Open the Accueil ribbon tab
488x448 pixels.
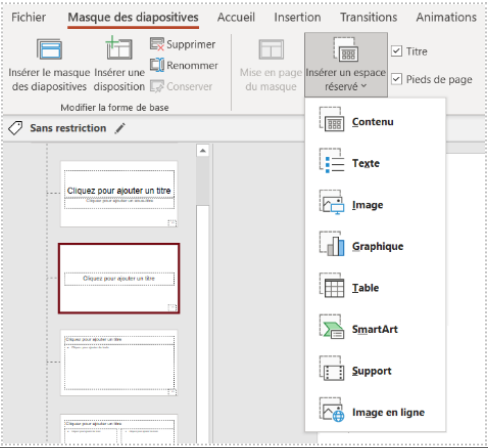point(236,17)
